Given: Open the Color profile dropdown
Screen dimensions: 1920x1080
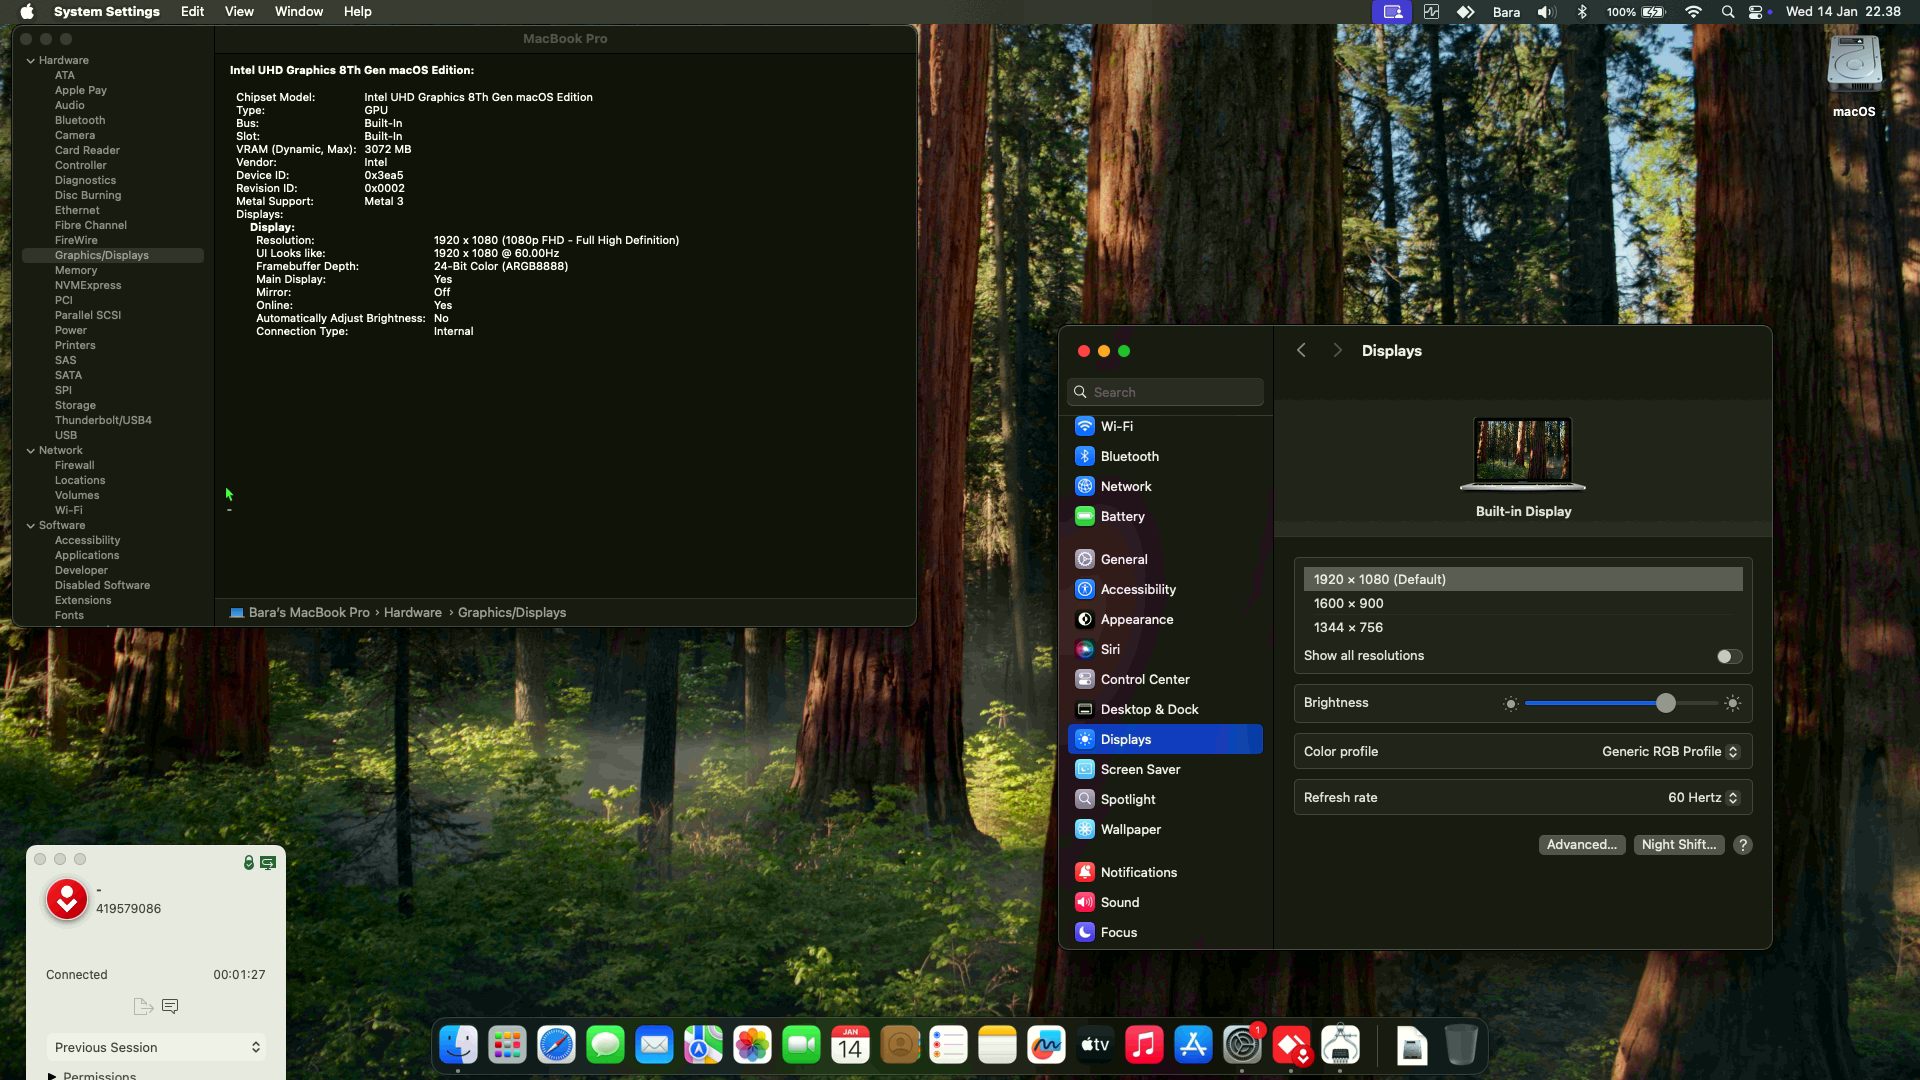Looking at the screenshot, I should tap(1670, 751).
